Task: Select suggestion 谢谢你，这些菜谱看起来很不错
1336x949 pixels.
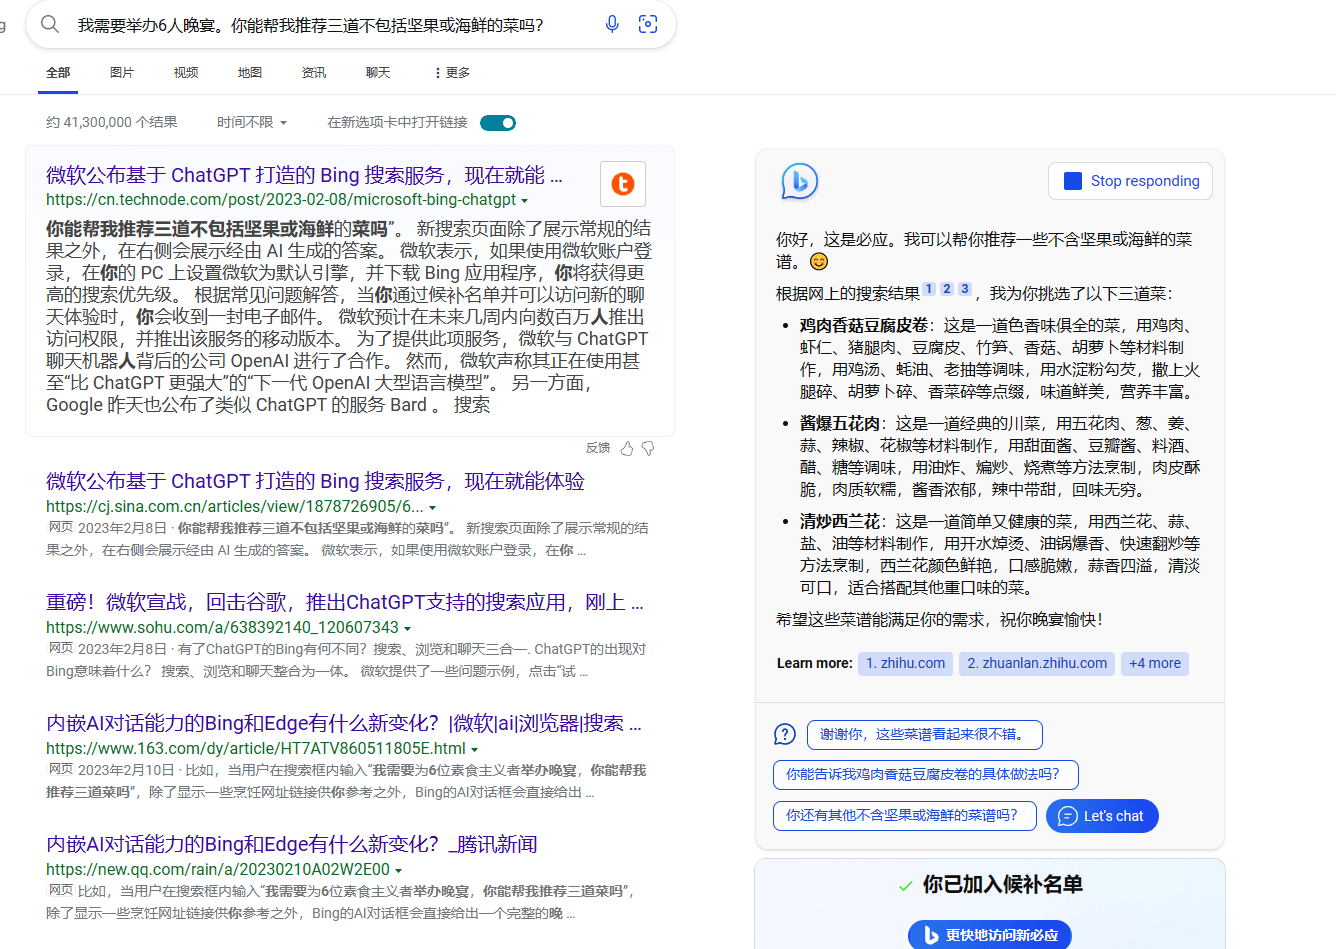Action: (x=925, y=734)
